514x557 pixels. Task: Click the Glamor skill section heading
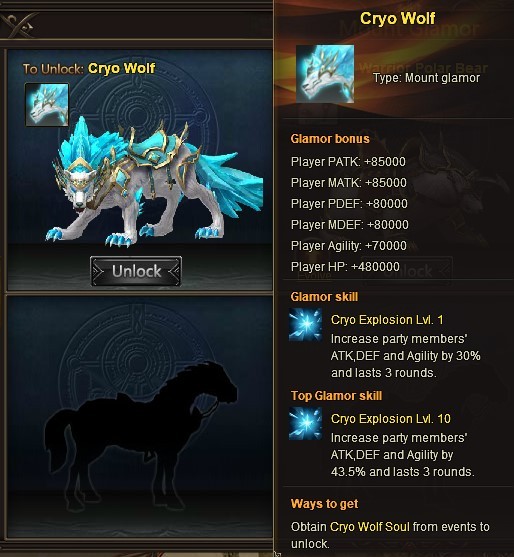324,297
